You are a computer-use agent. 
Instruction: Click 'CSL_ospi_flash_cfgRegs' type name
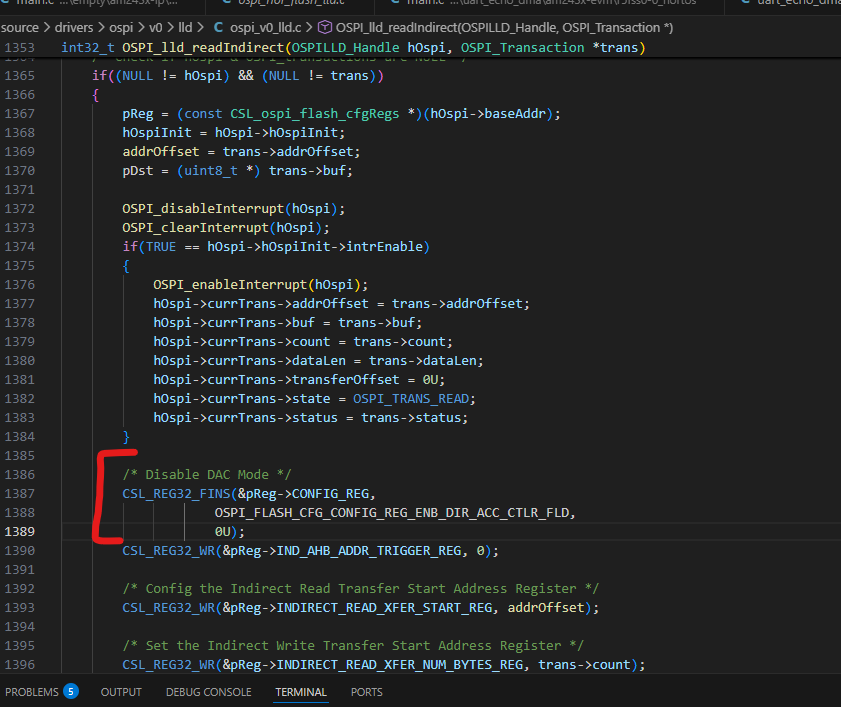315,114
